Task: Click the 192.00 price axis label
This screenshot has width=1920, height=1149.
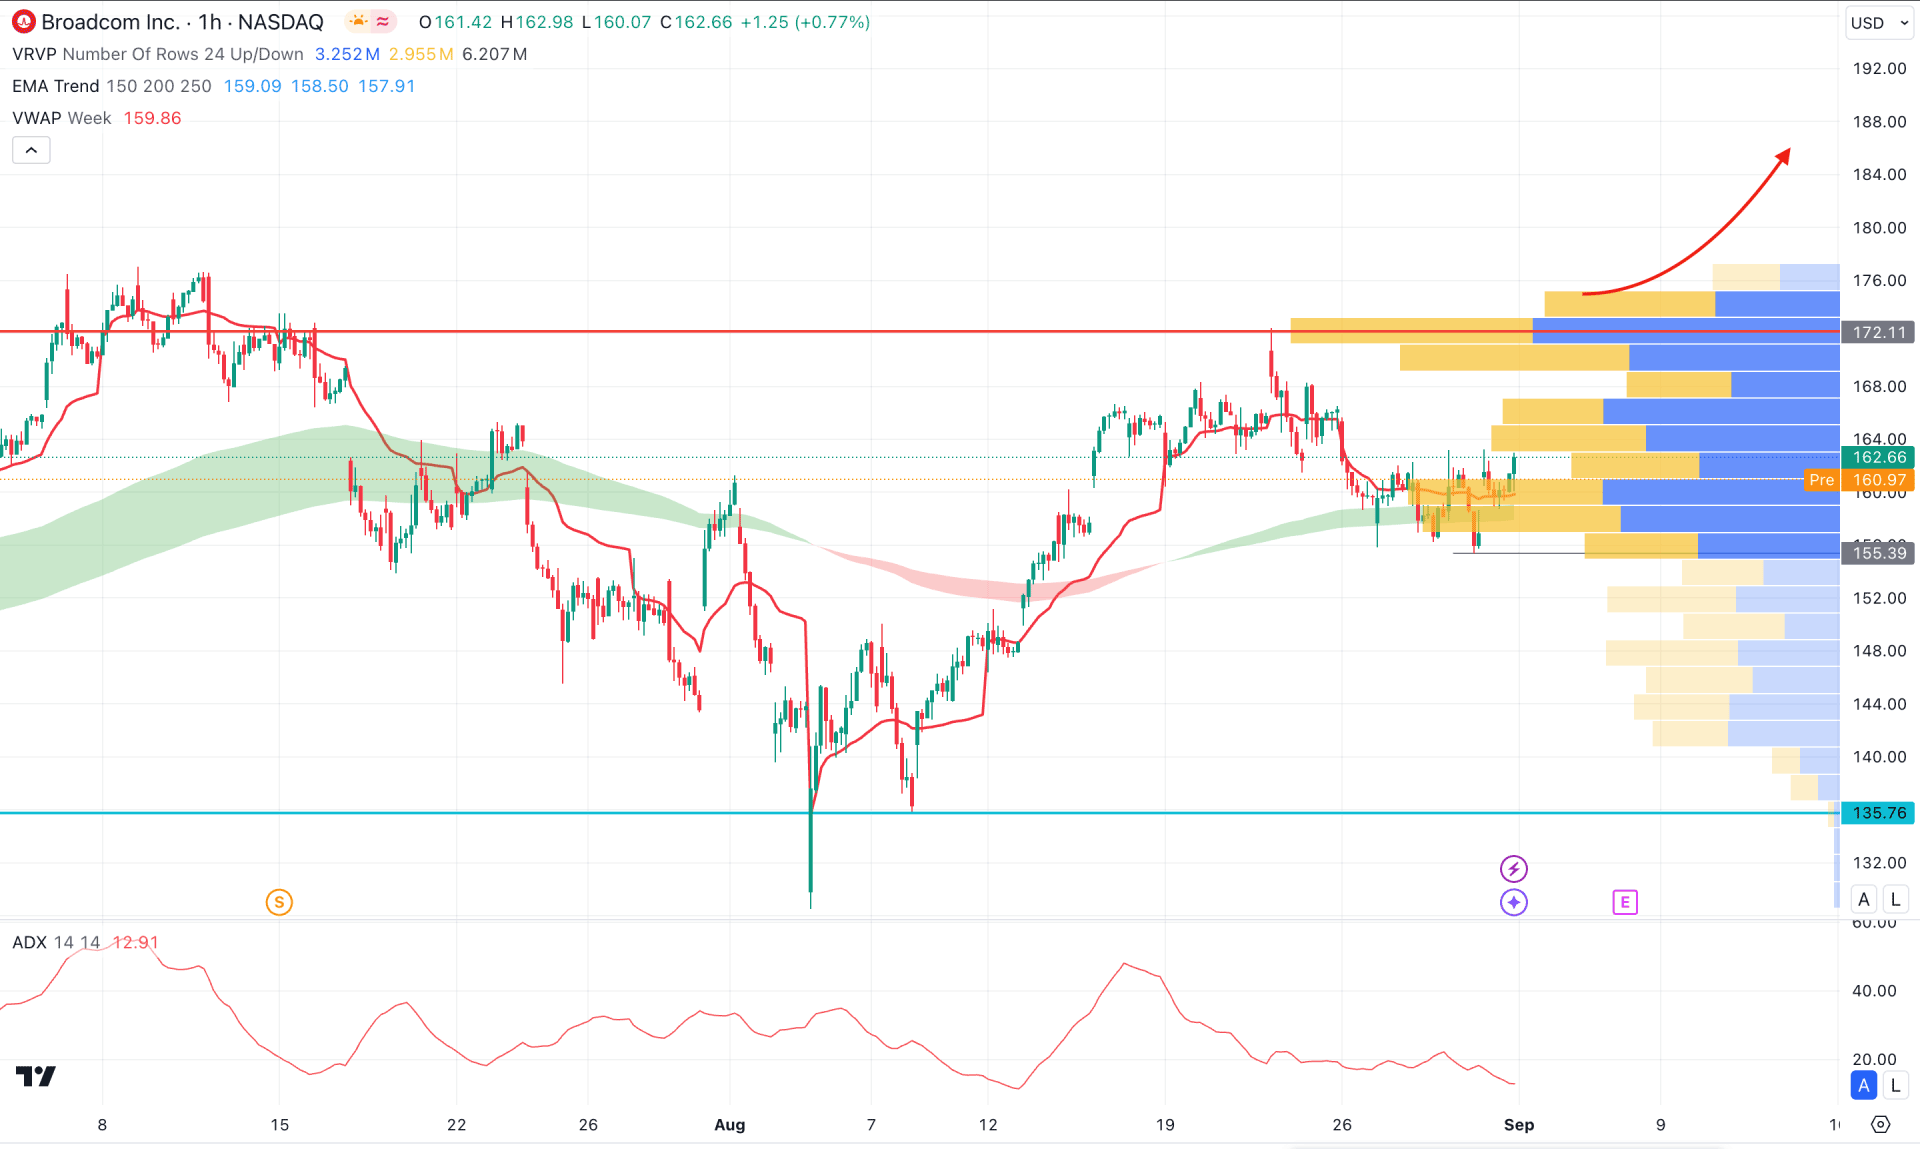Action: pyautogui.click(x=1879, y=69)
